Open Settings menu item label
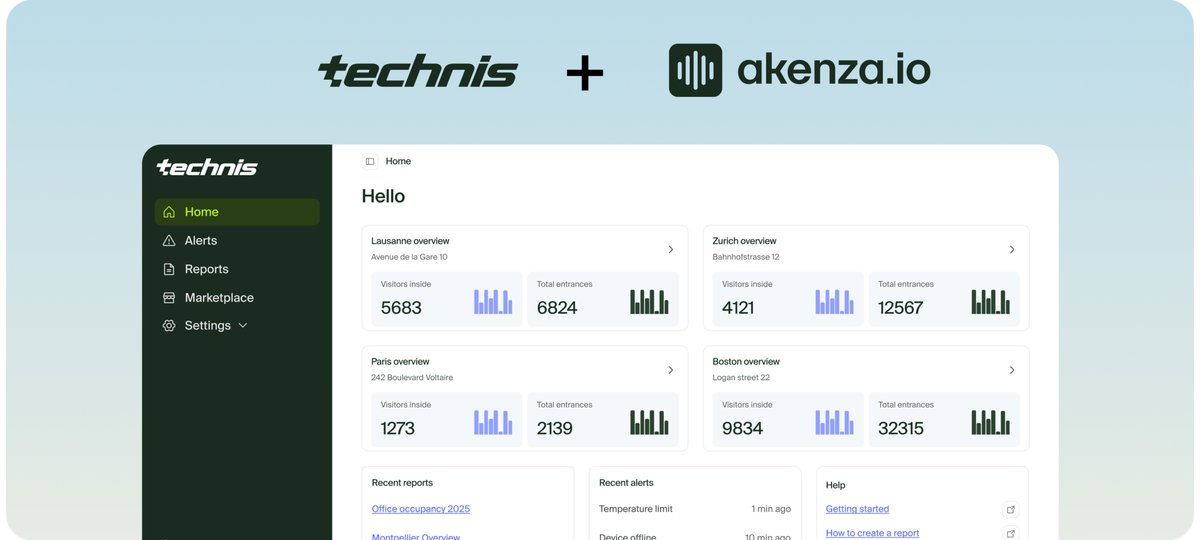Viewport: 1200px width, 540px height. [208, 326]
